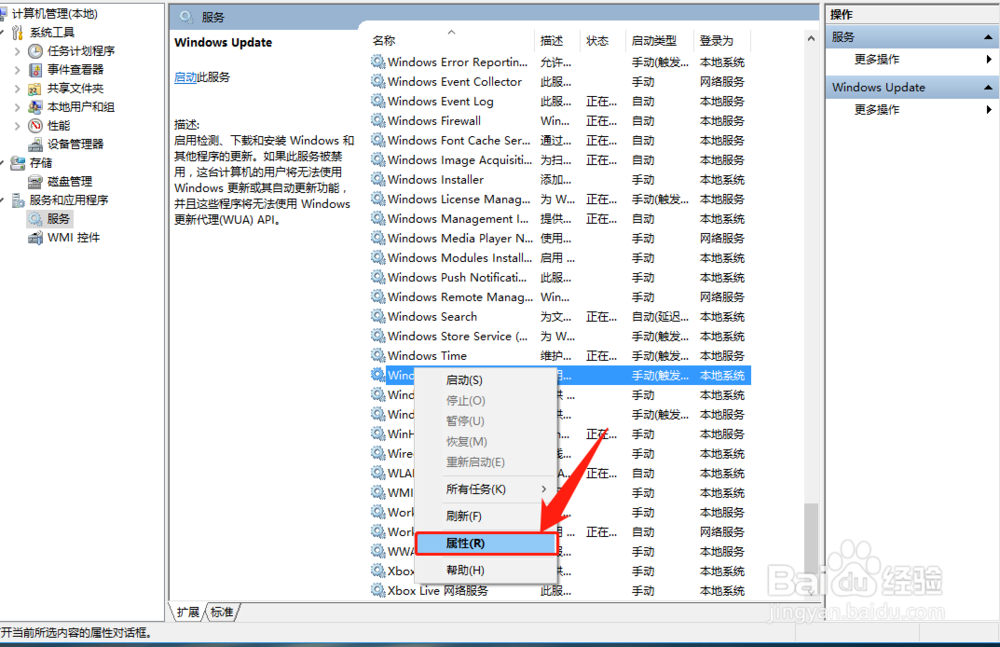Click the Performance (性能) icon
Screen dimensions: 1000x647
click(x=36, y=126)
